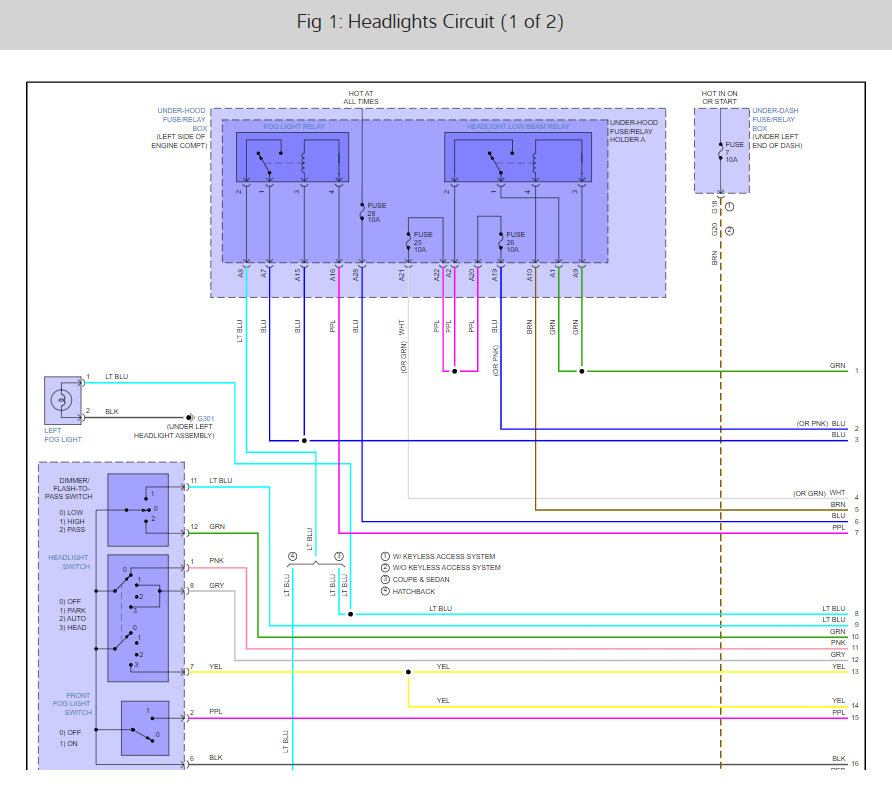Click the Fuse 25 10A symbol
Viewport: 892px width, 791px height.
point(408,242)
